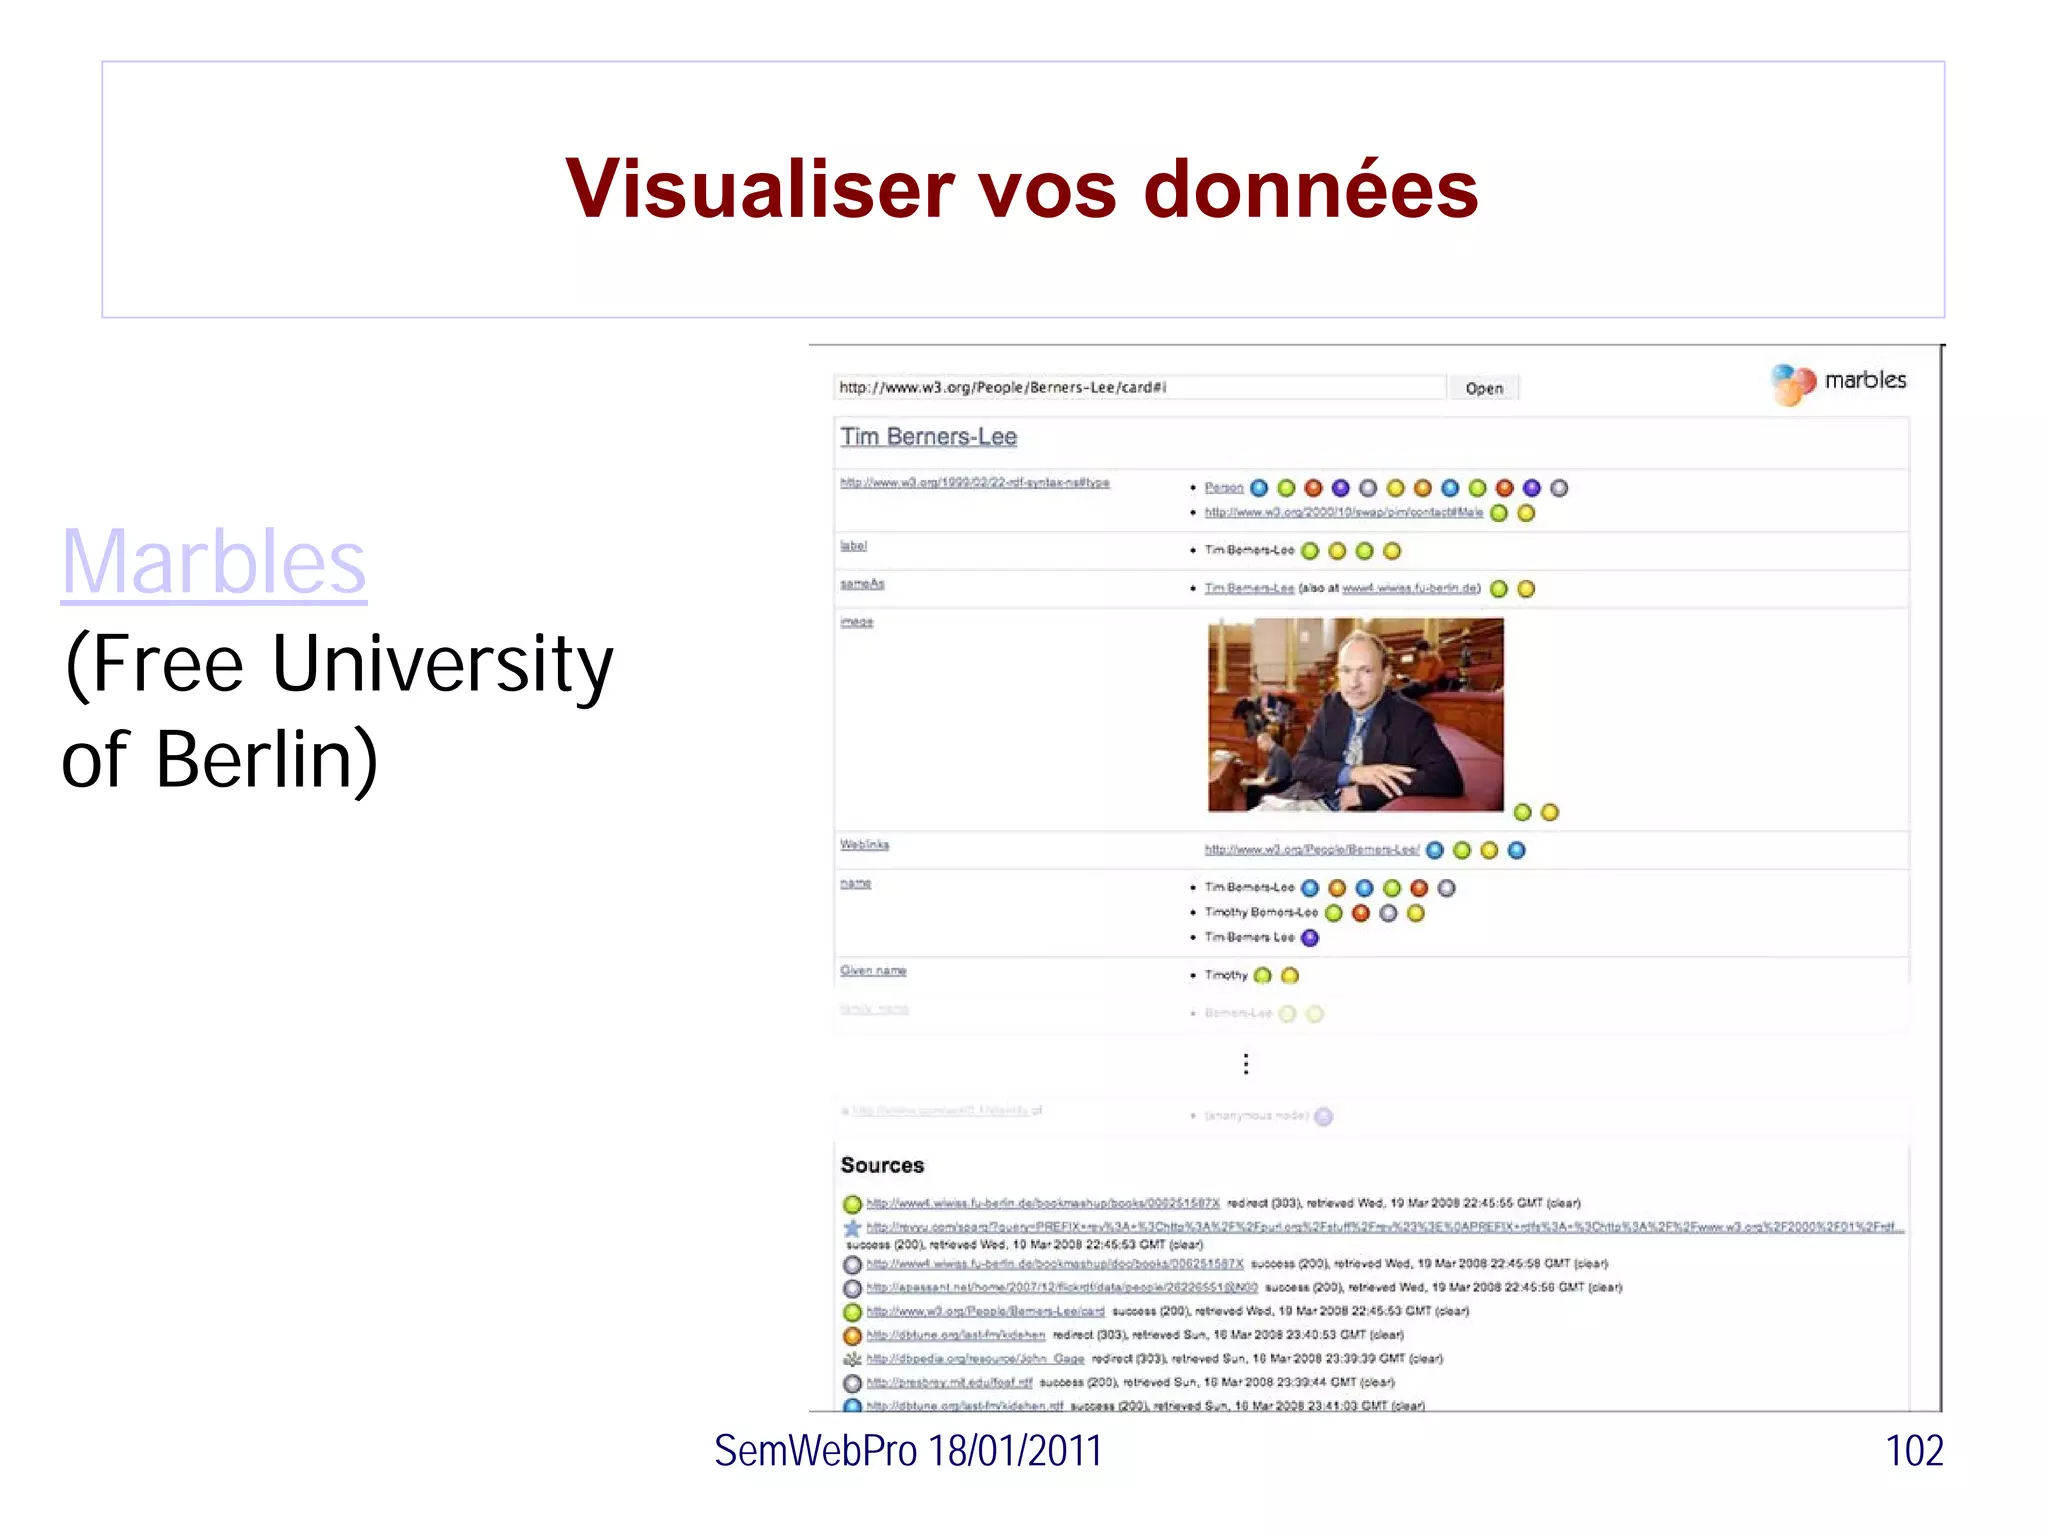This screenshot has width=2048, height=1536.
Task: Open the Tim Berners-Lee heading link
Action: click(928, 437)
